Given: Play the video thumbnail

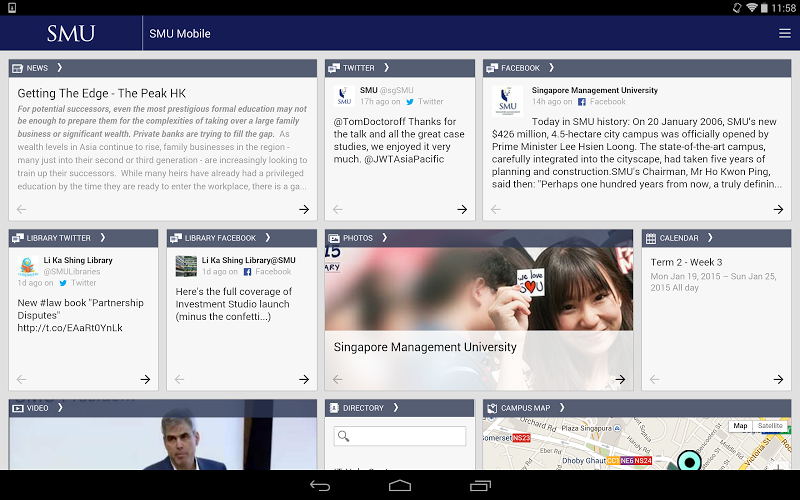Looking at the screenshot, I should pyautogui.click(x=163, y=443).
